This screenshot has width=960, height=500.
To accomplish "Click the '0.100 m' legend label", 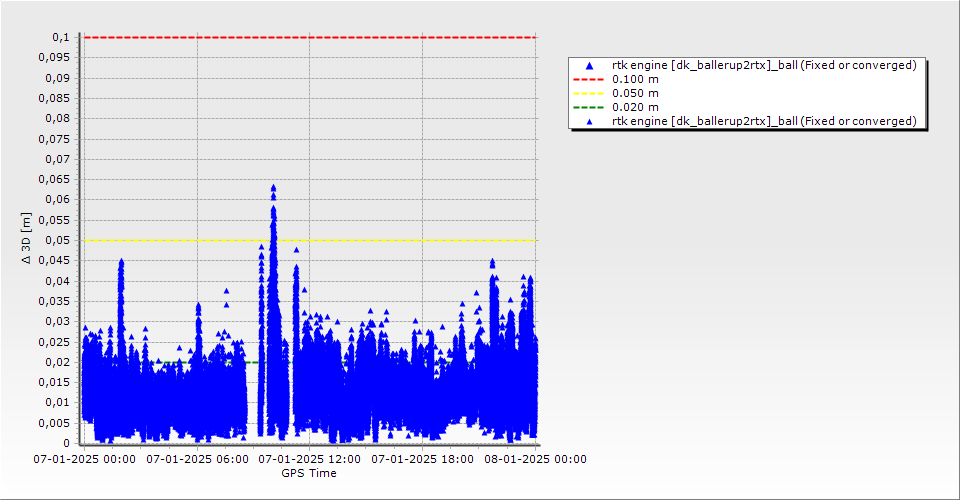I will point(636,79).
